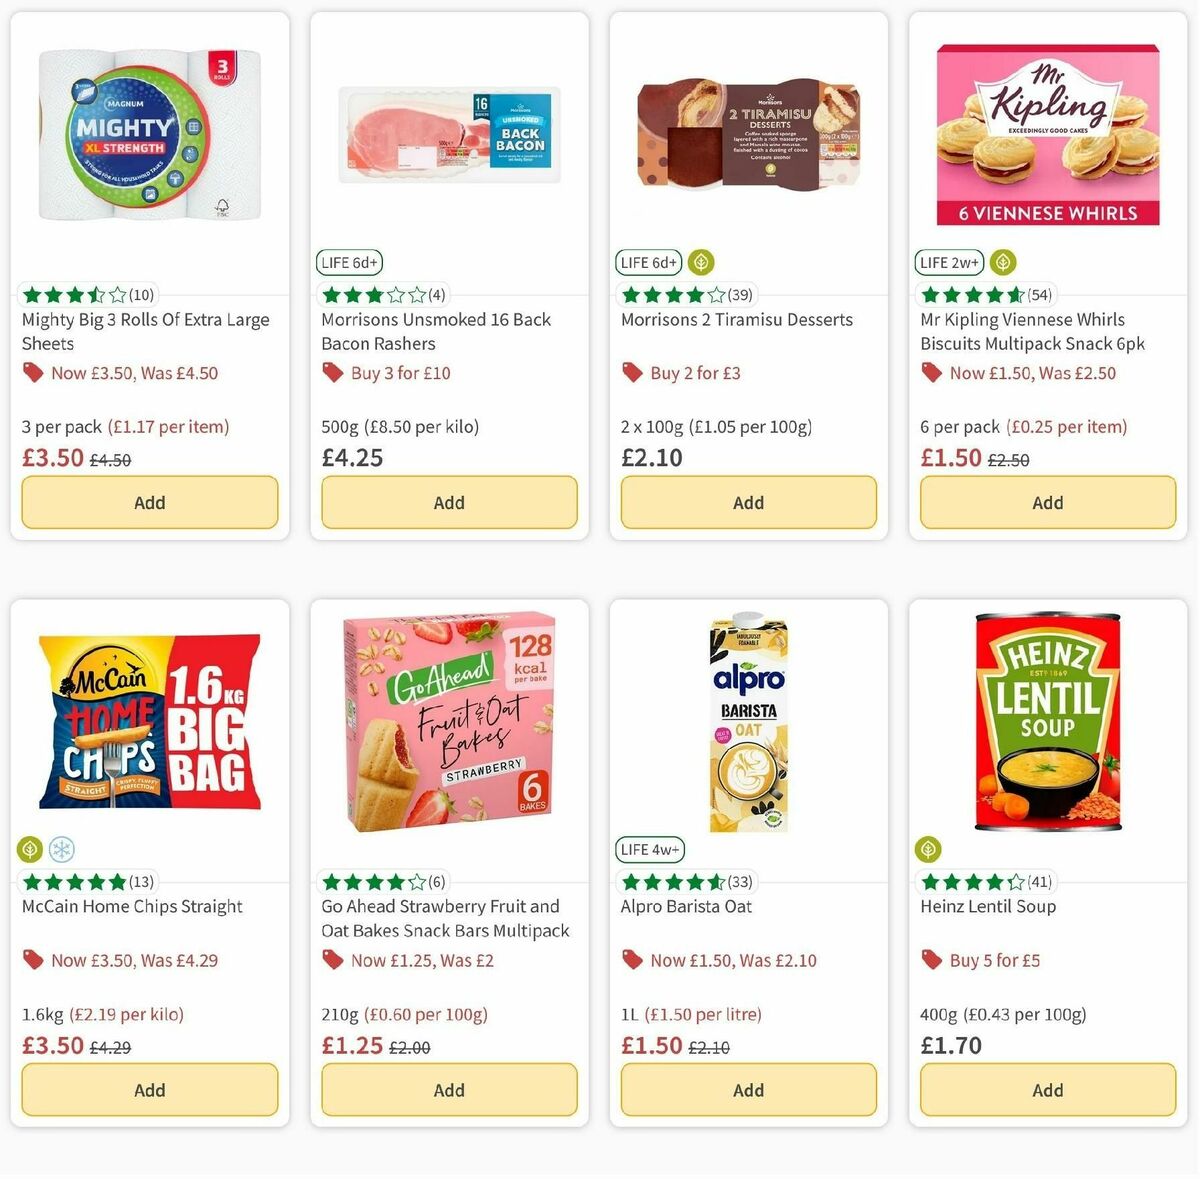Image resolution: width=1200 pixels, height=1179 pixels.
Task: Add Heinz Lentil Soup to the basket
Action: pyautogui.click(x=1047, y=1089)
